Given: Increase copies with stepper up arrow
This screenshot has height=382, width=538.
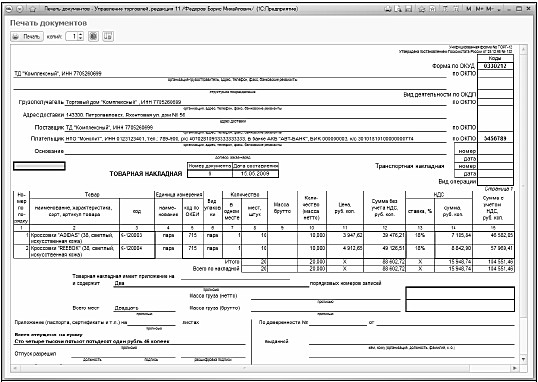Looking at the screenshot, I should pyautogui.click(x=80, y=34).
